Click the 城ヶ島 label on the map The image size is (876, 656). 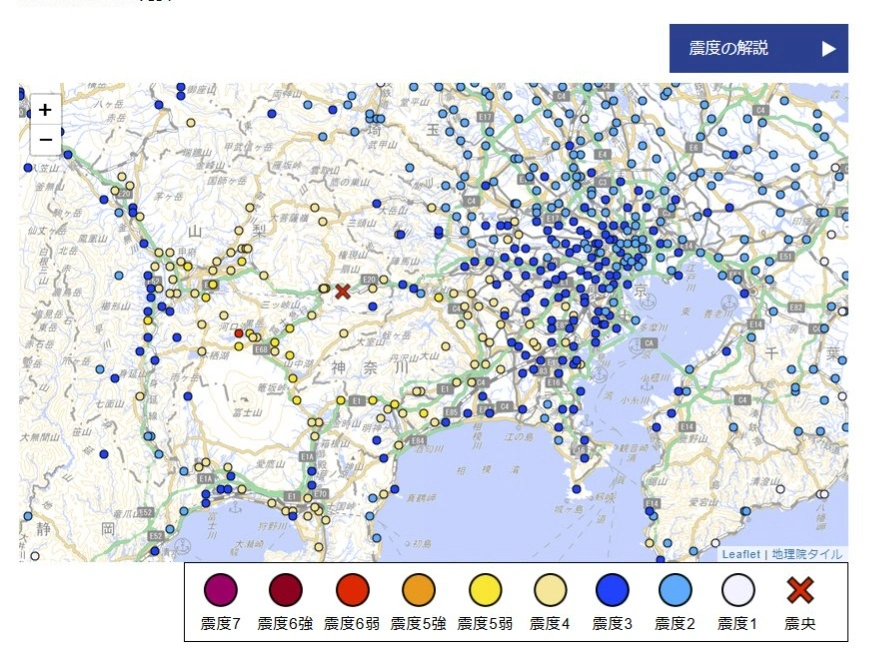click(568, 509)
